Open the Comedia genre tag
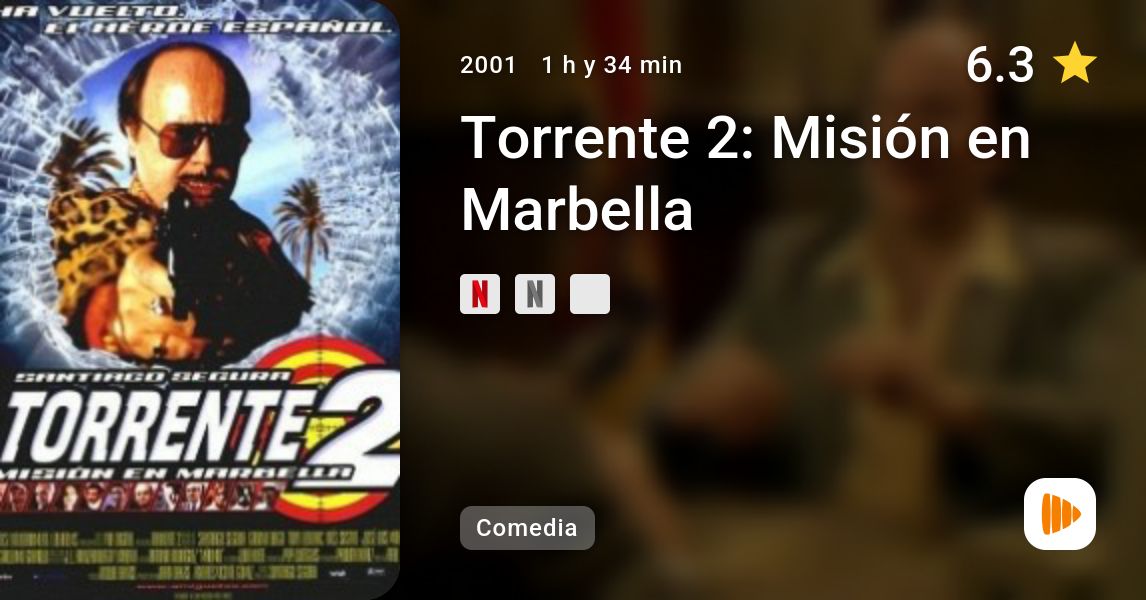Screen dimensions: 1146x600 tap(527, 528)
